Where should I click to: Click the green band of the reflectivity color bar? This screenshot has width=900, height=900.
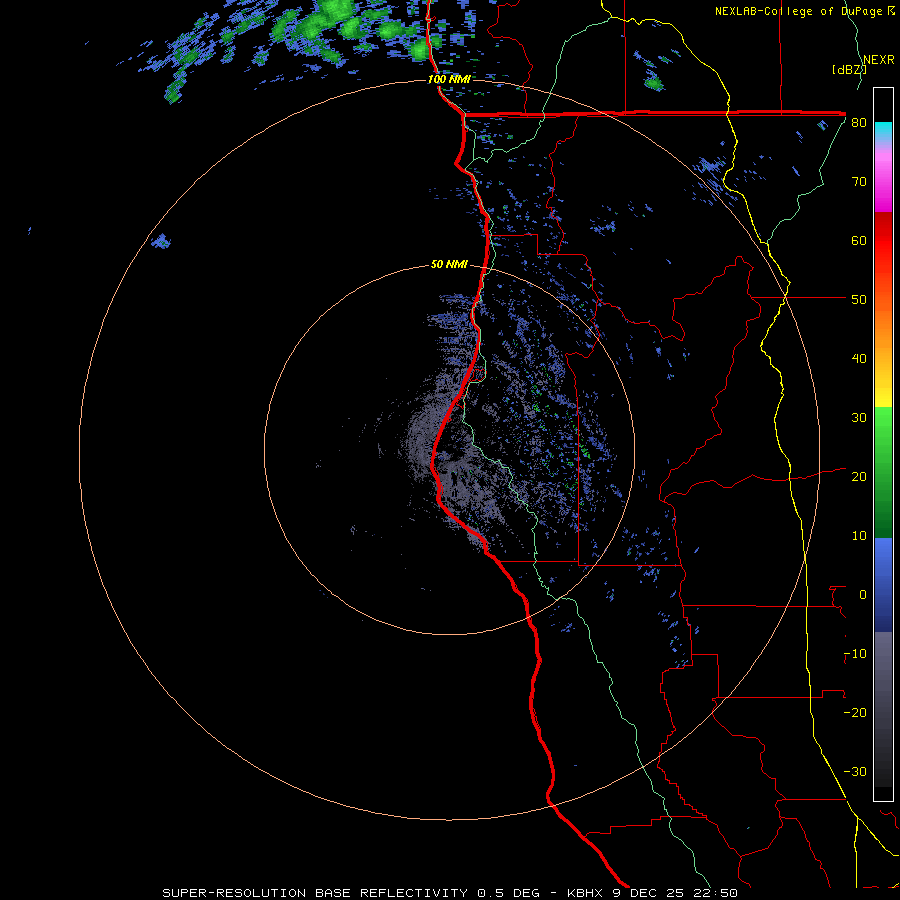coord(883,472)
